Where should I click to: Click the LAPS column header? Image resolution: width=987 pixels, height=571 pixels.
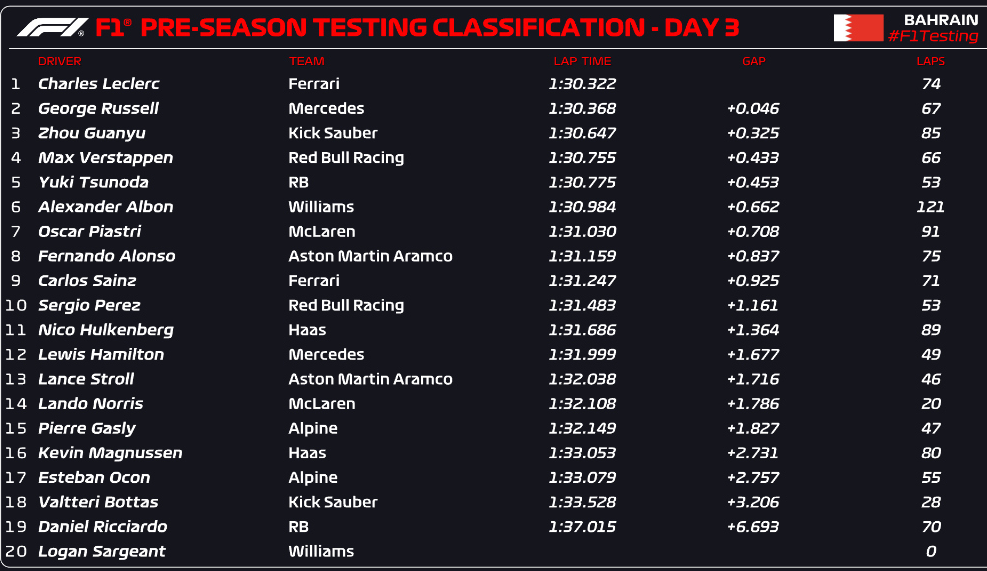point(930,61)
